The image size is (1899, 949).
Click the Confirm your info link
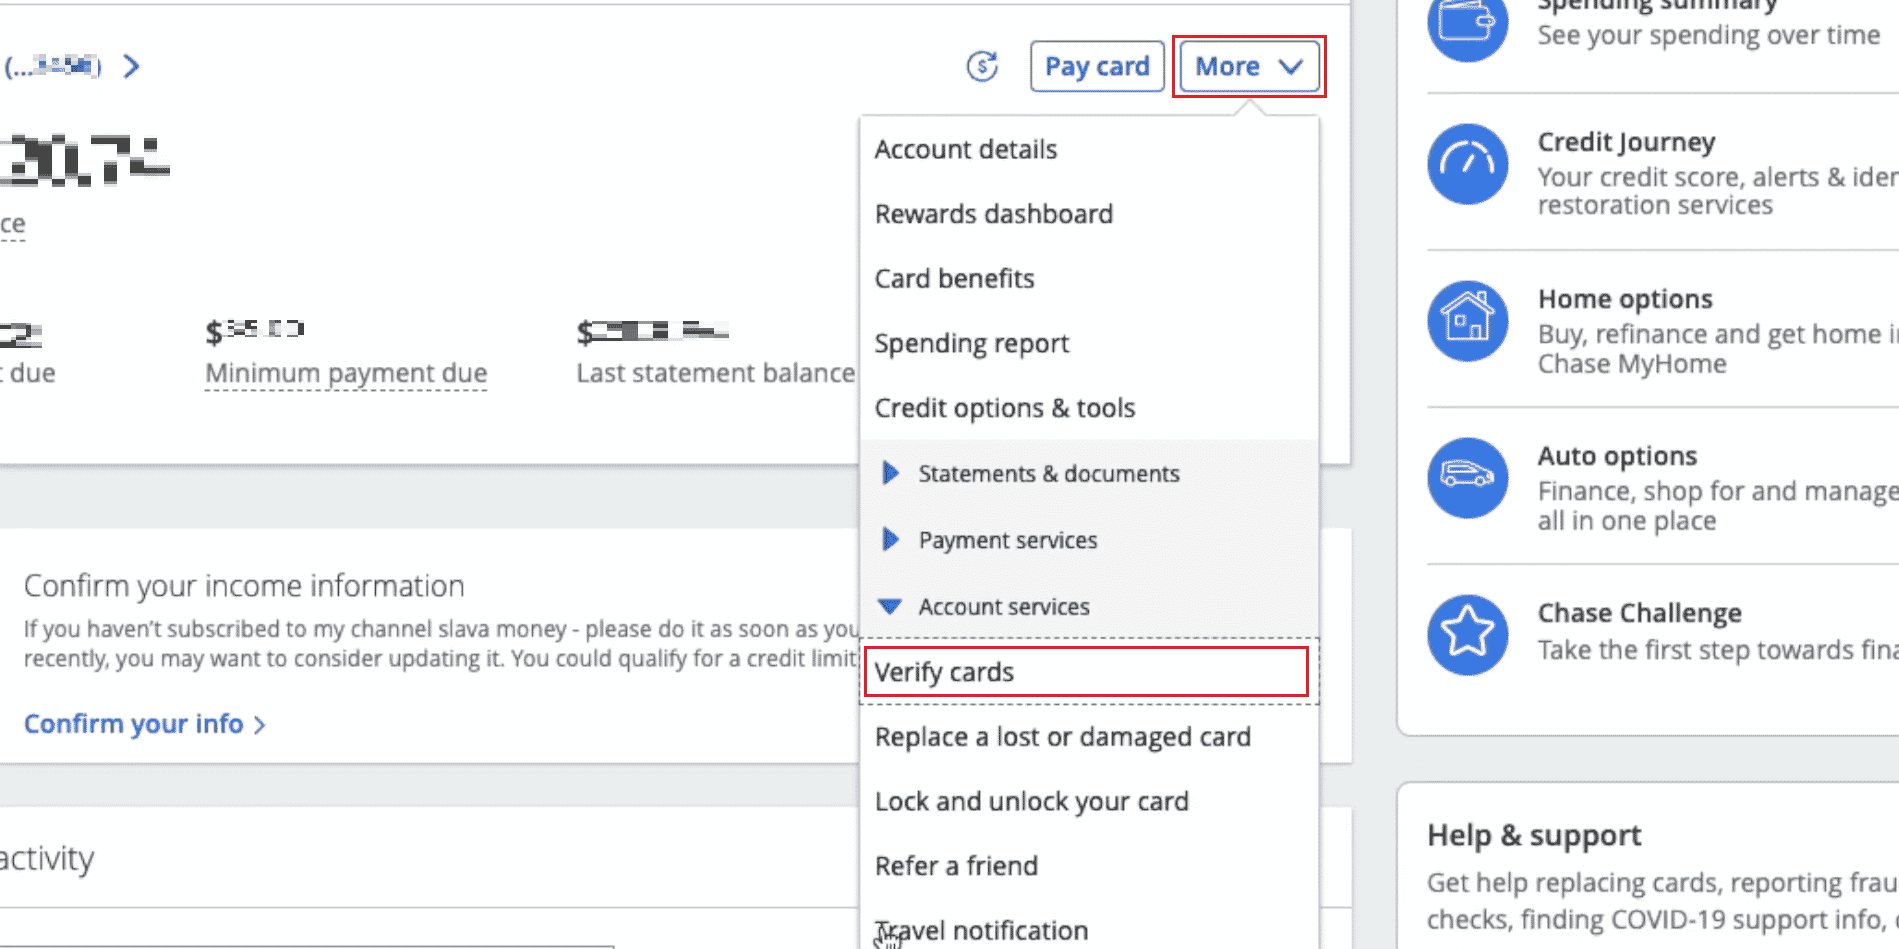[x=145, y=724]
